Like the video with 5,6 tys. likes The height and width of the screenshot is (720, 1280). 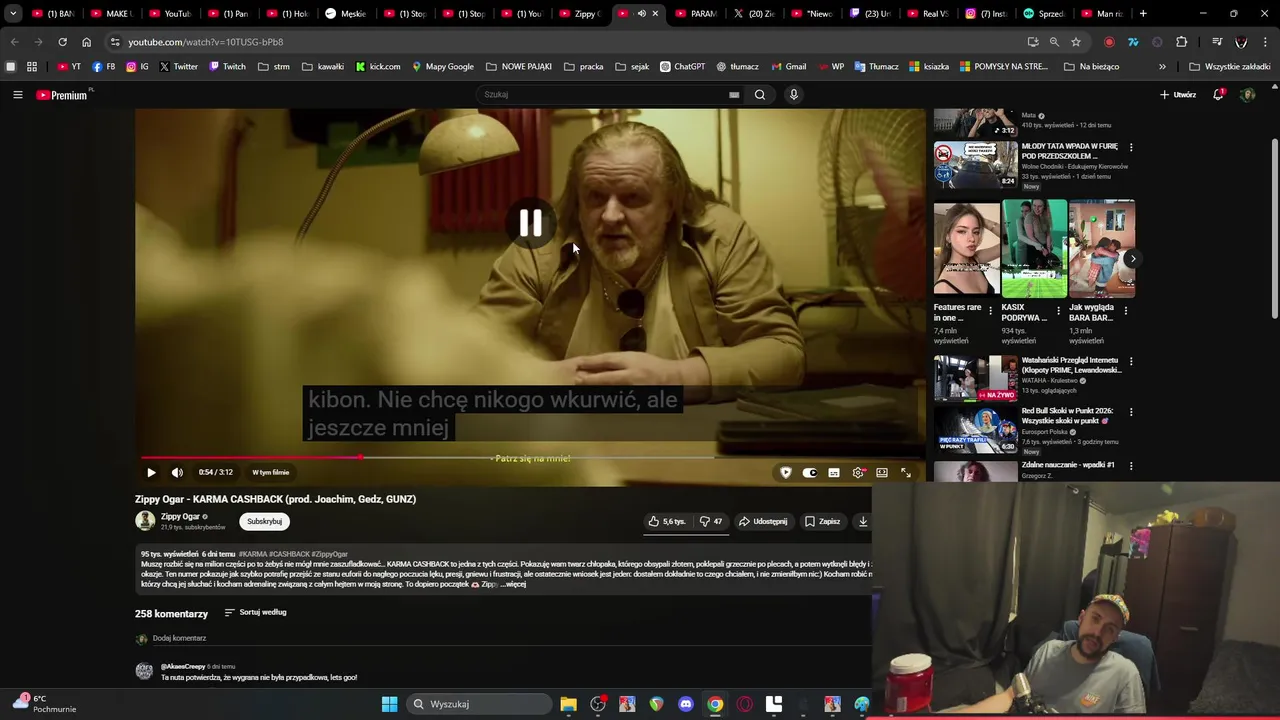coord(666,521)
